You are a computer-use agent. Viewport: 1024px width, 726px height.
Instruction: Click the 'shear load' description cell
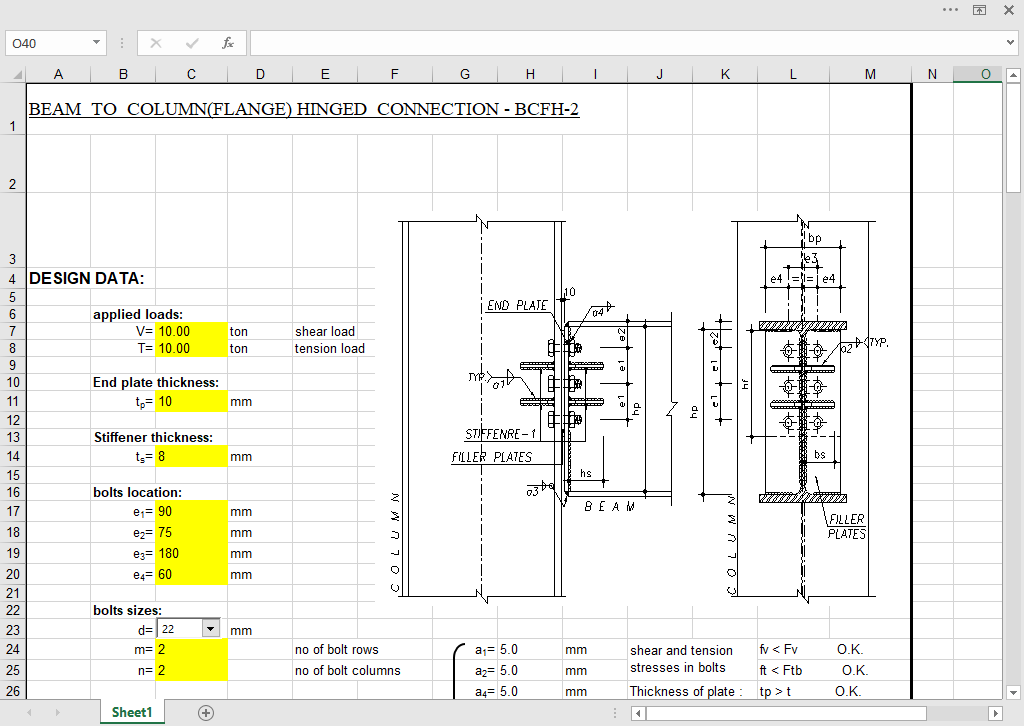click(x=325, y=332)
